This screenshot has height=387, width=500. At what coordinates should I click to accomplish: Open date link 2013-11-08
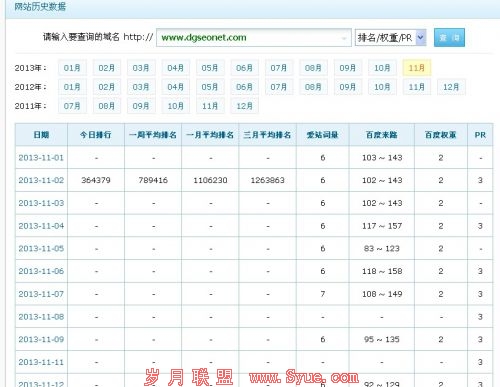41,317
